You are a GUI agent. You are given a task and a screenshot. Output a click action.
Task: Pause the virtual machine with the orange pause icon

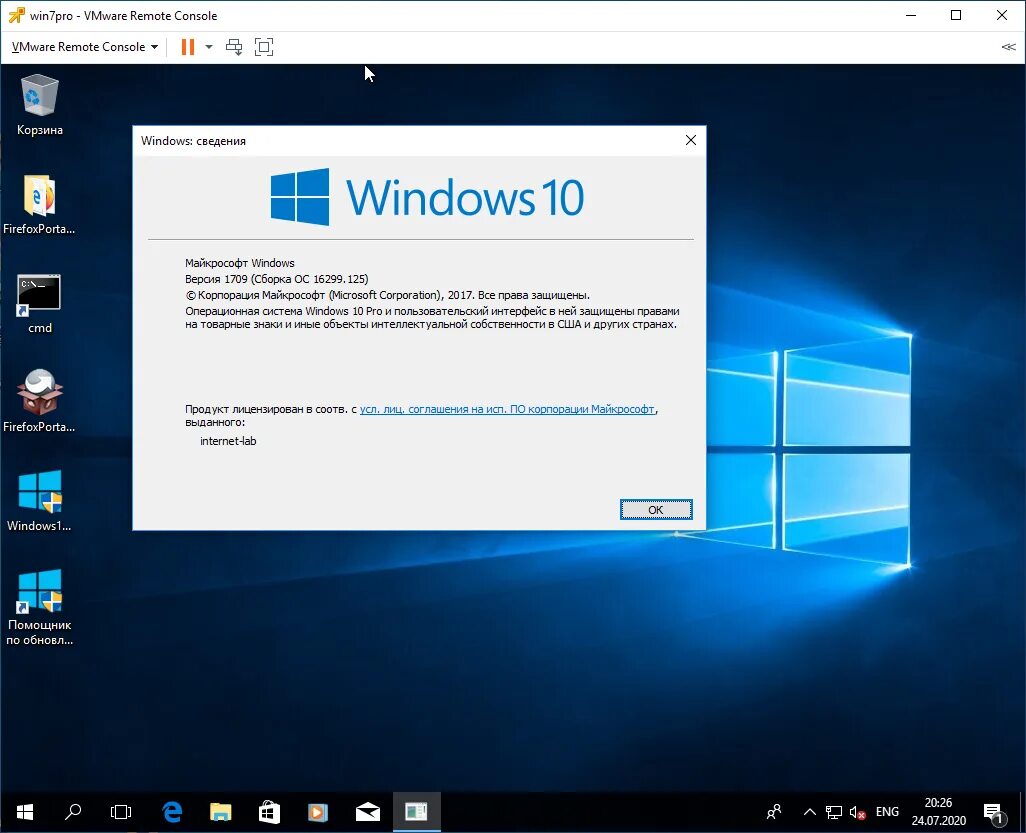click(188, 46)
